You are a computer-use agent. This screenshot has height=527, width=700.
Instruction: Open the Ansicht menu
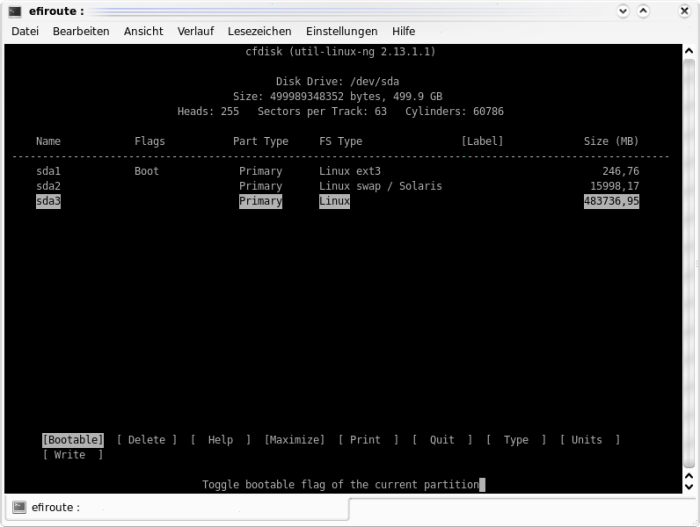143,31
